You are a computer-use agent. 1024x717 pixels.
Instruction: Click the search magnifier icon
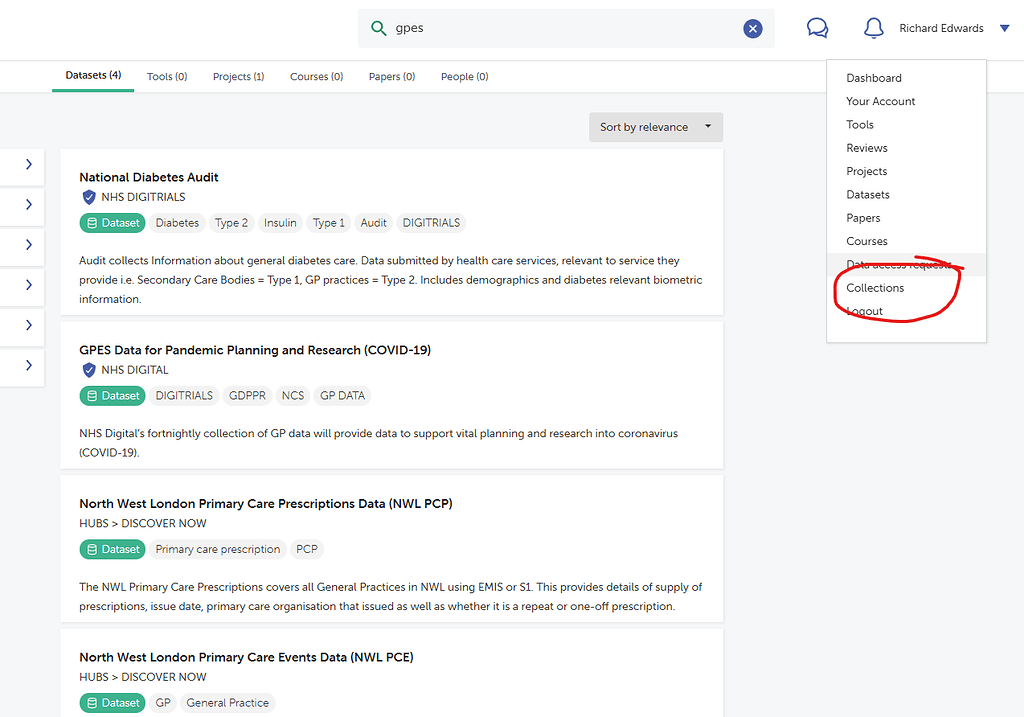point(378,28)
